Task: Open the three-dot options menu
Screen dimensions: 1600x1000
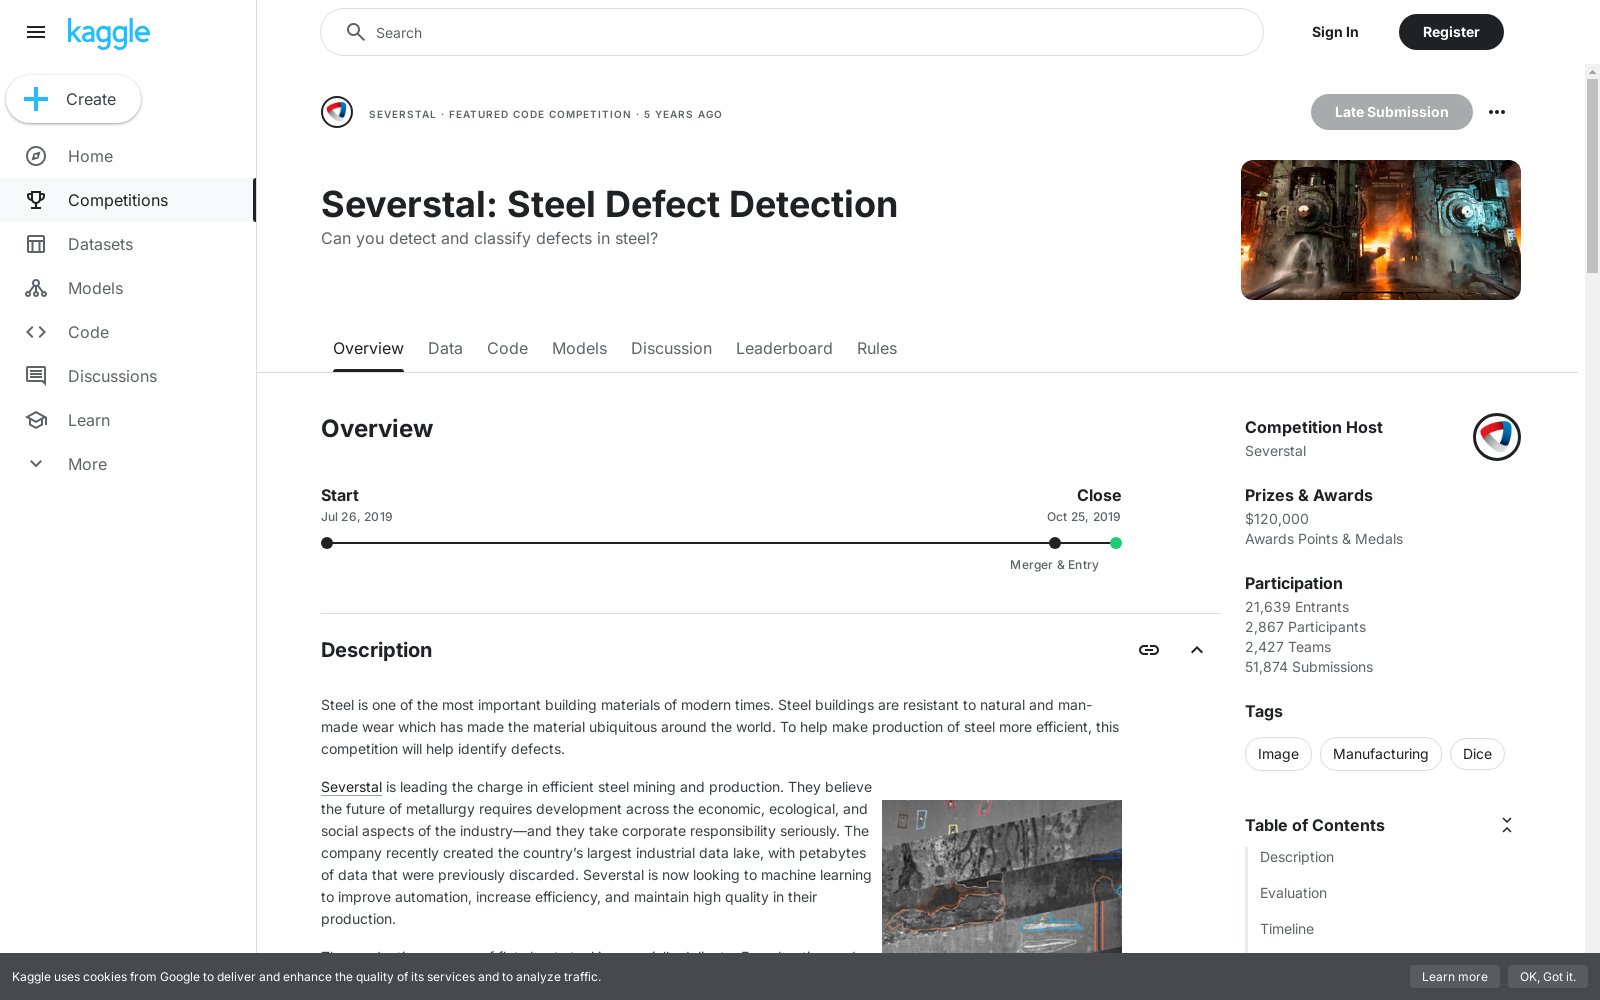Action: tap(1497, 112)
